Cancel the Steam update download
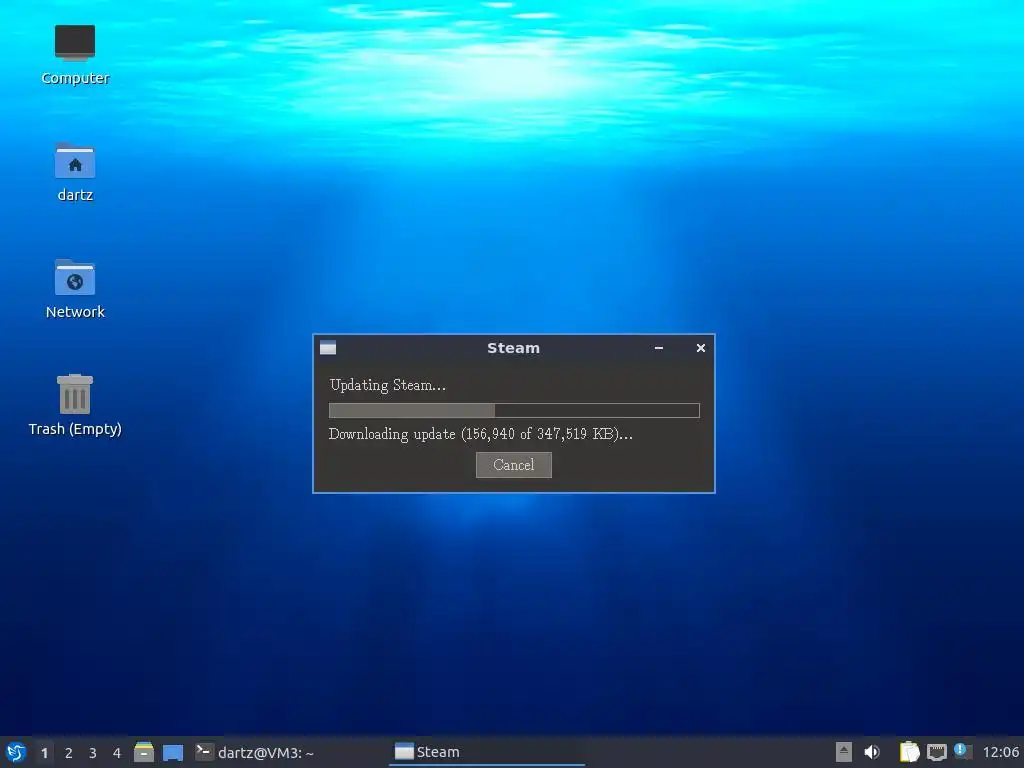This screenshot has width=1024, height=768. [513, 465]
